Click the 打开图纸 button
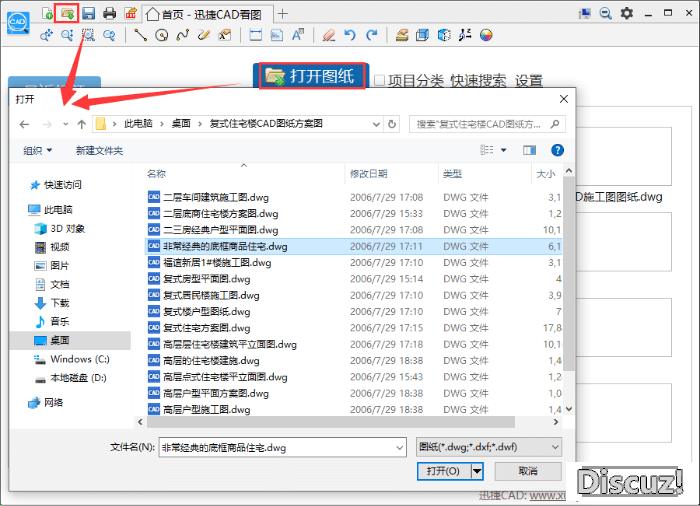Viewport: 700px width, 506px height. tap(311, 76)
